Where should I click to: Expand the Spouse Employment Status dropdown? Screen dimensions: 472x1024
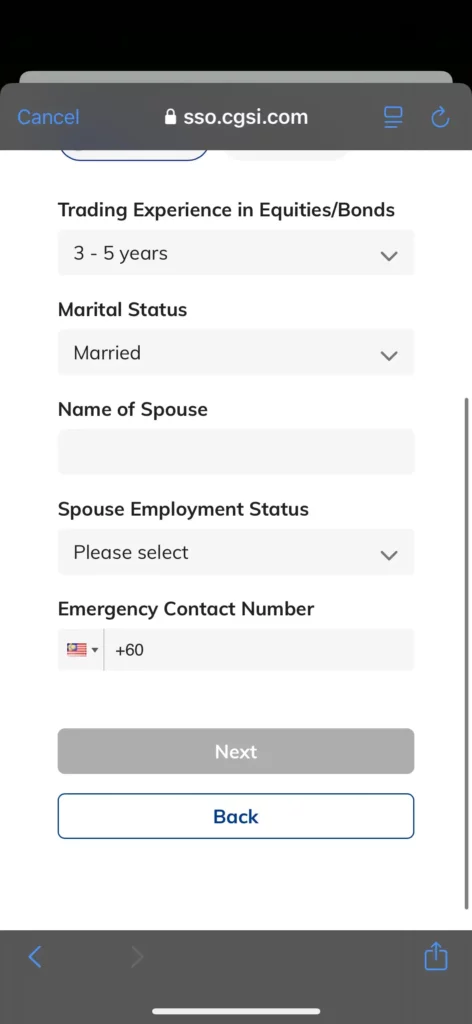coord(236,552)
